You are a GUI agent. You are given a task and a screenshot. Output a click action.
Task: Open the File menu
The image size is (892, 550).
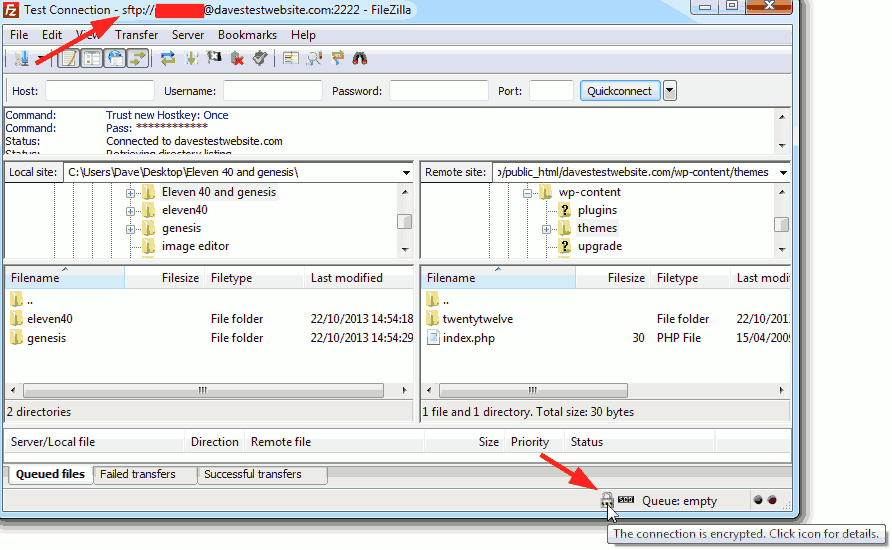[x=19, y=35]
